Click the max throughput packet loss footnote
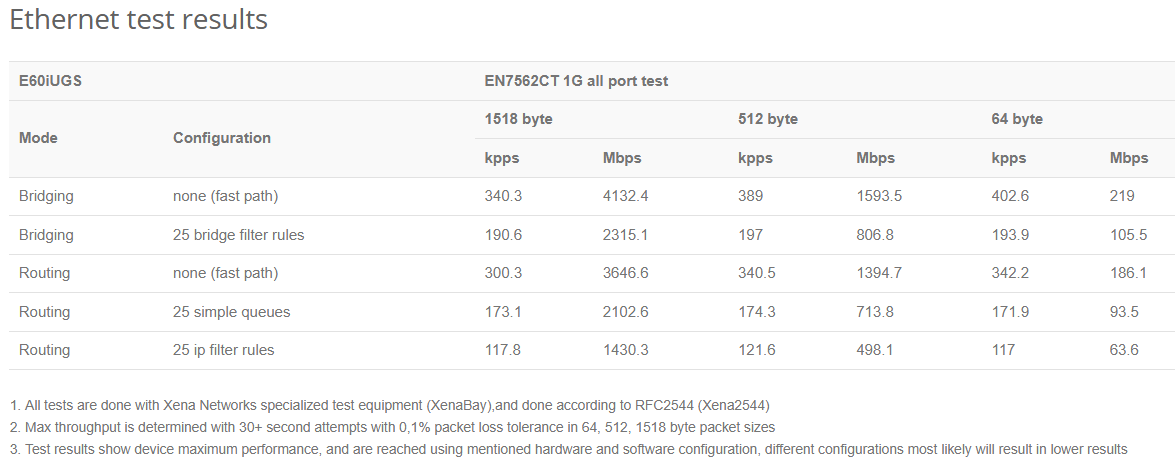This screenshot has width=1175, height=473. click(393, 427)
